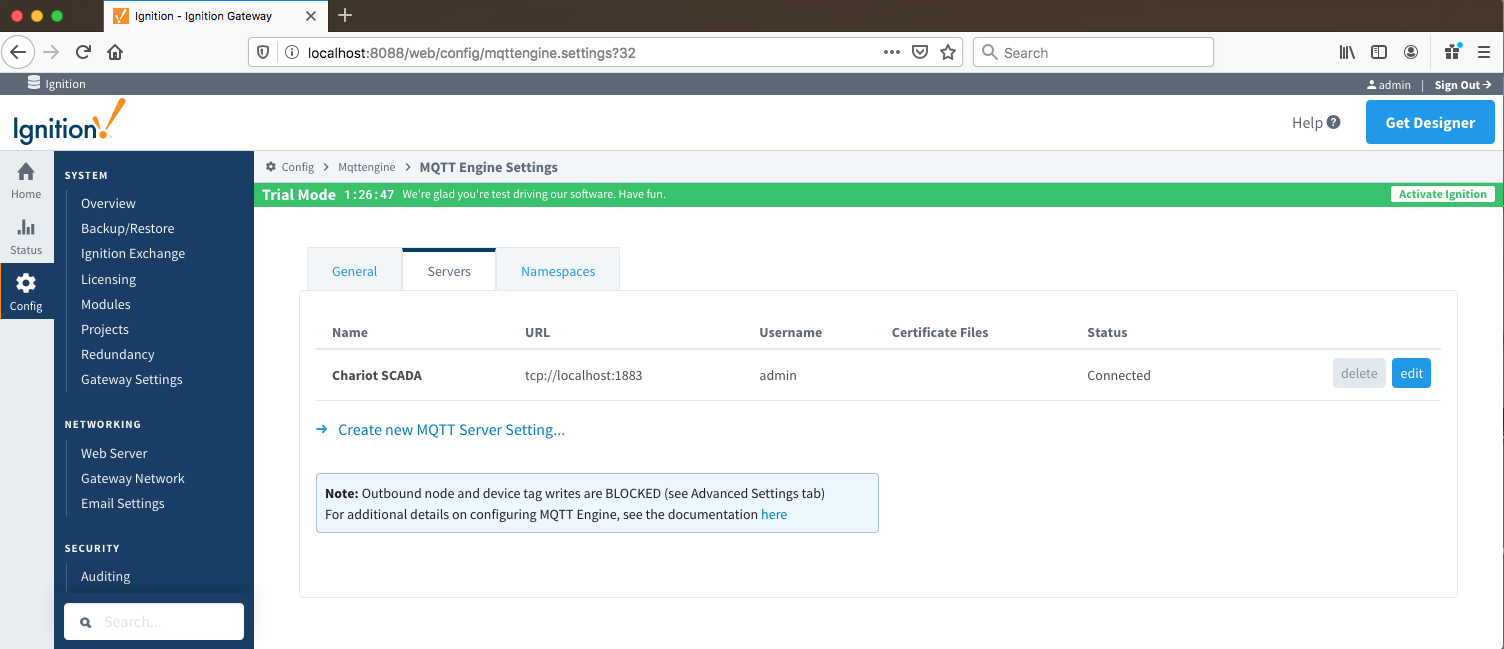1504x649 pixels.
Task: Open Backup/Restore in the sidebar
Action: point(128,228)
